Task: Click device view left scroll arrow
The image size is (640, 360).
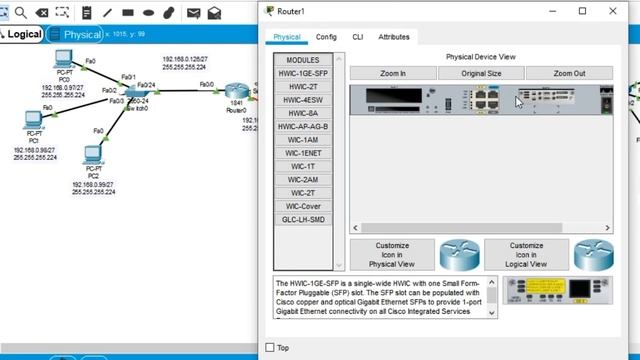Action: click(355, 228)
